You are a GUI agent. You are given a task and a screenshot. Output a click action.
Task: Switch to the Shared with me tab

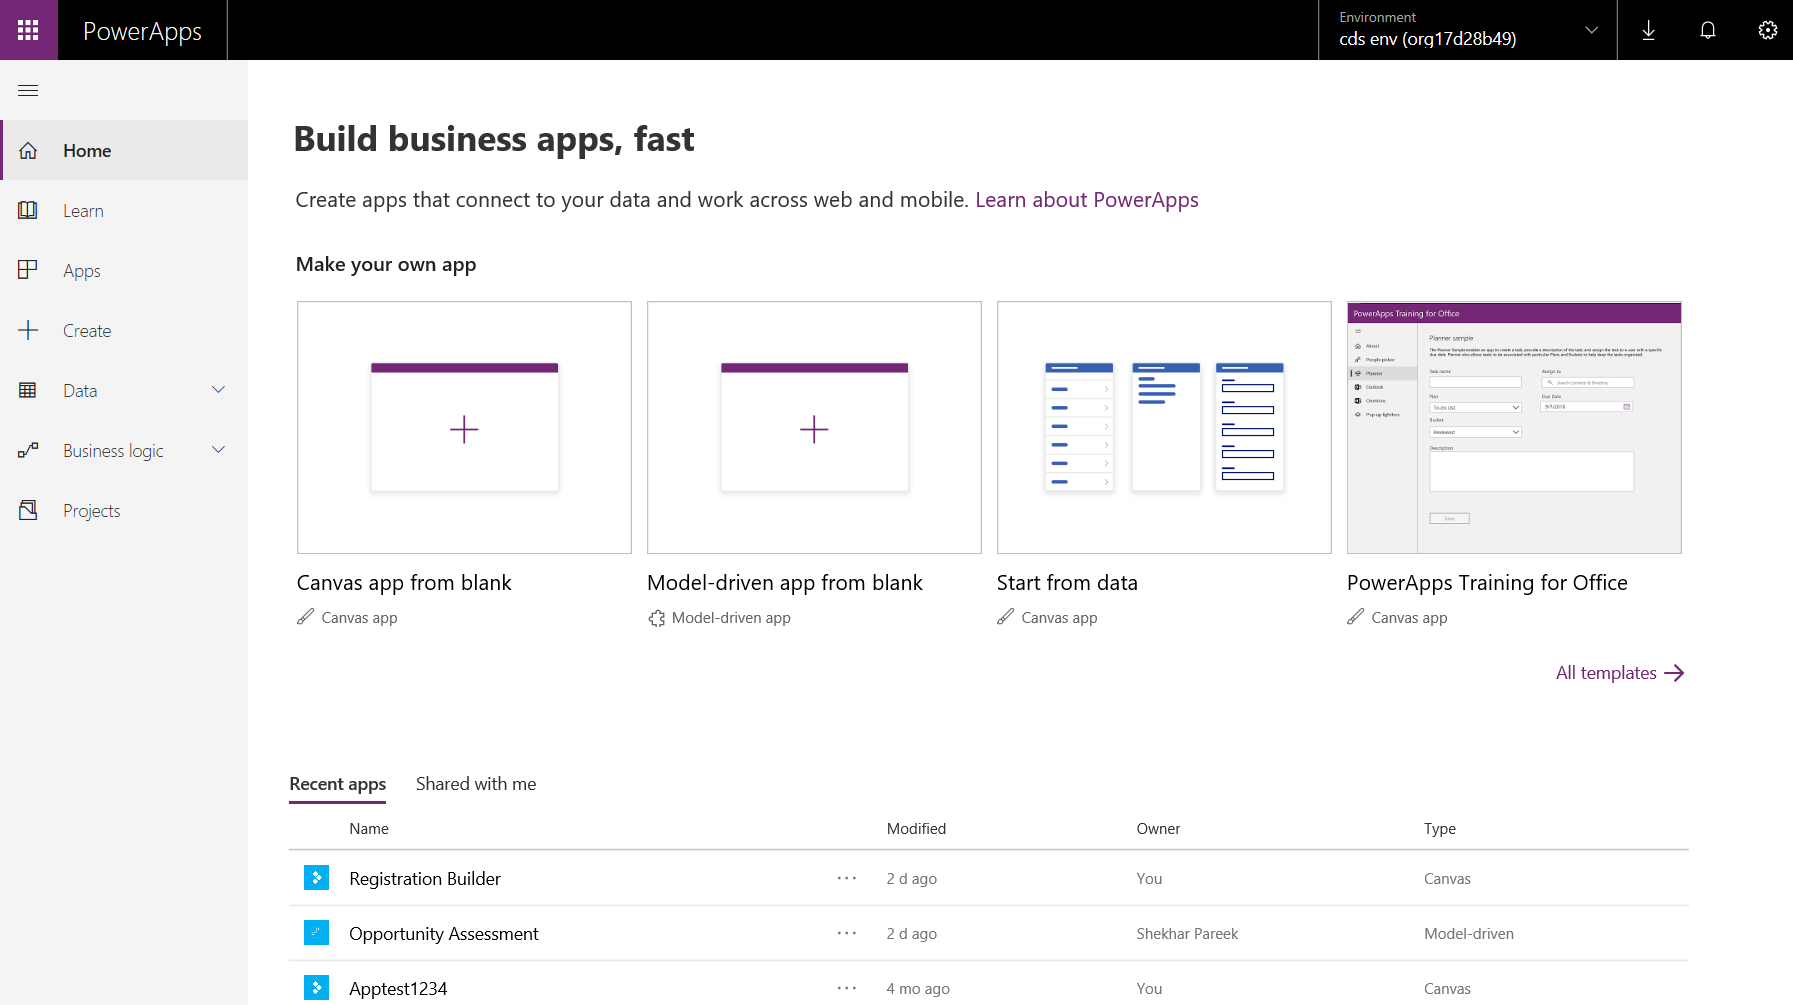pyautogui.click(x=476, y=784)
